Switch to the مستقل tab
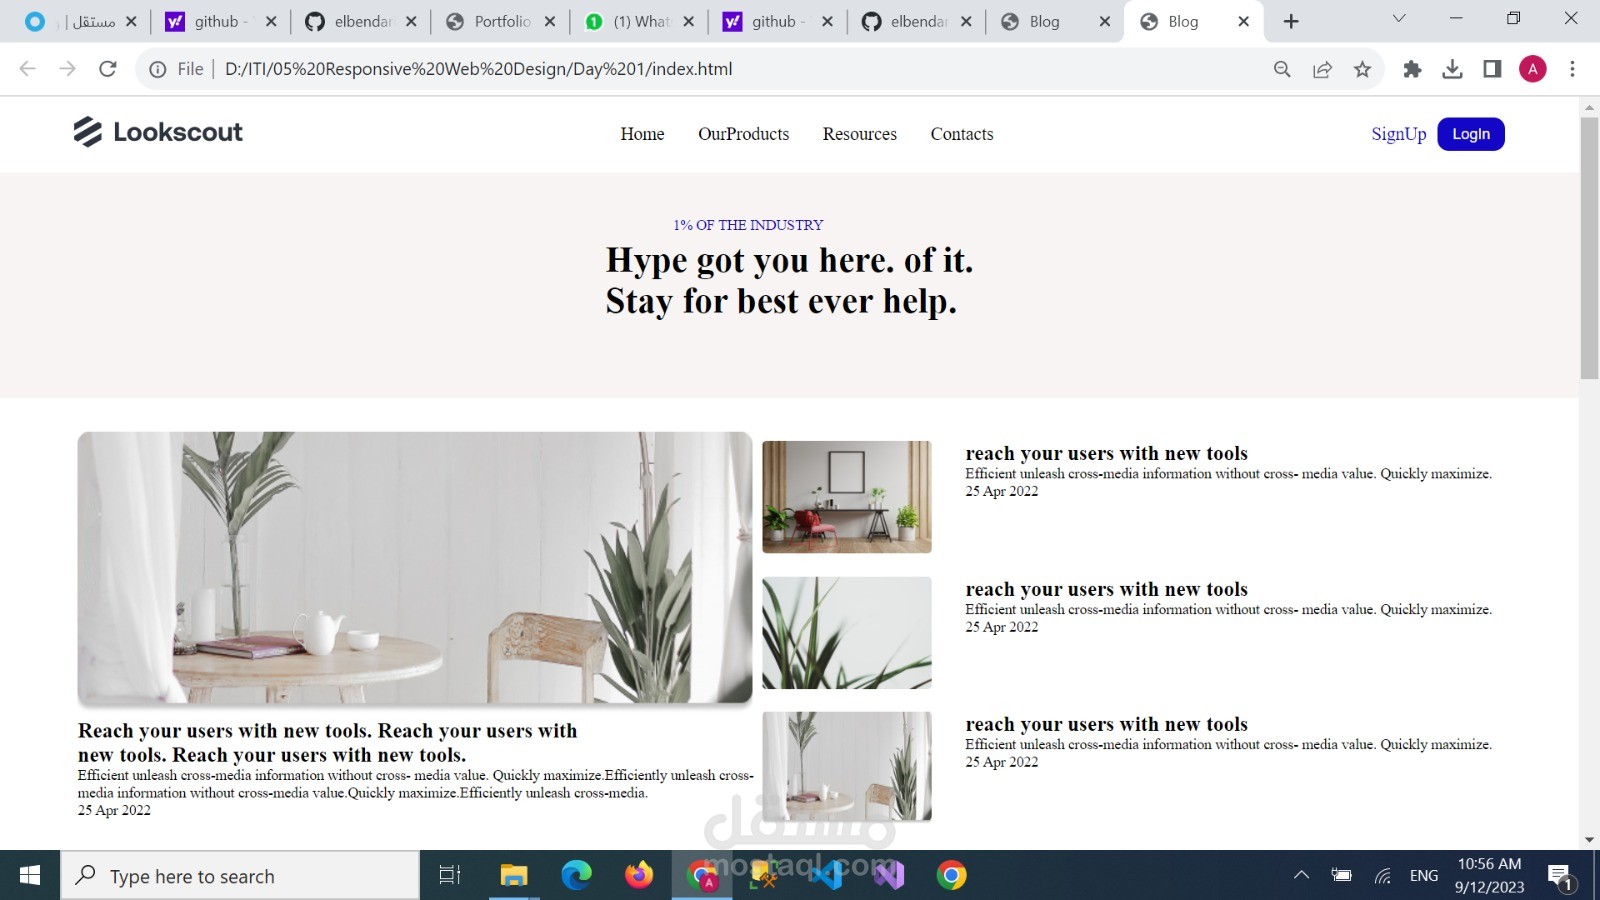The height and width of the screenshot is (900, 1600). point(83,21)
